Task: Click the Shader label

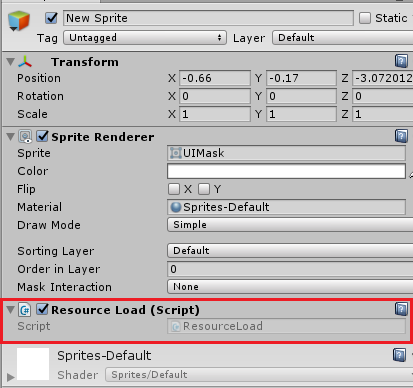Action: [x=78, y=375]
